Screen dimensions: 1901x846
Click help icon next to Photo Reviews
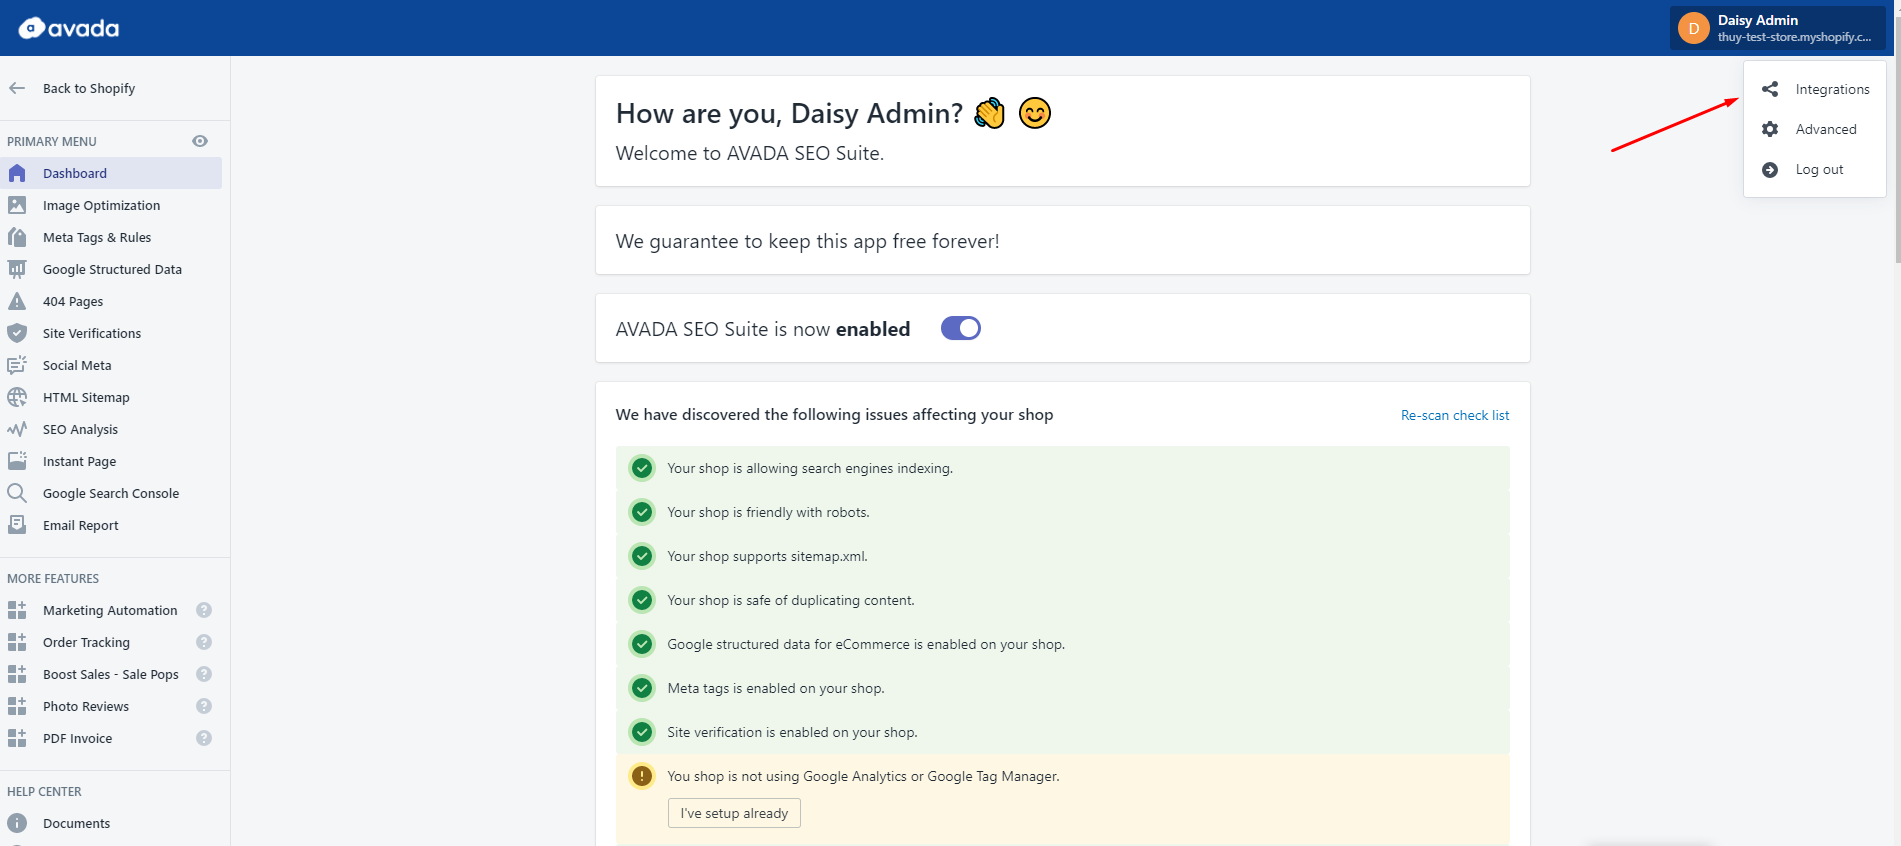tap(204, 706)
